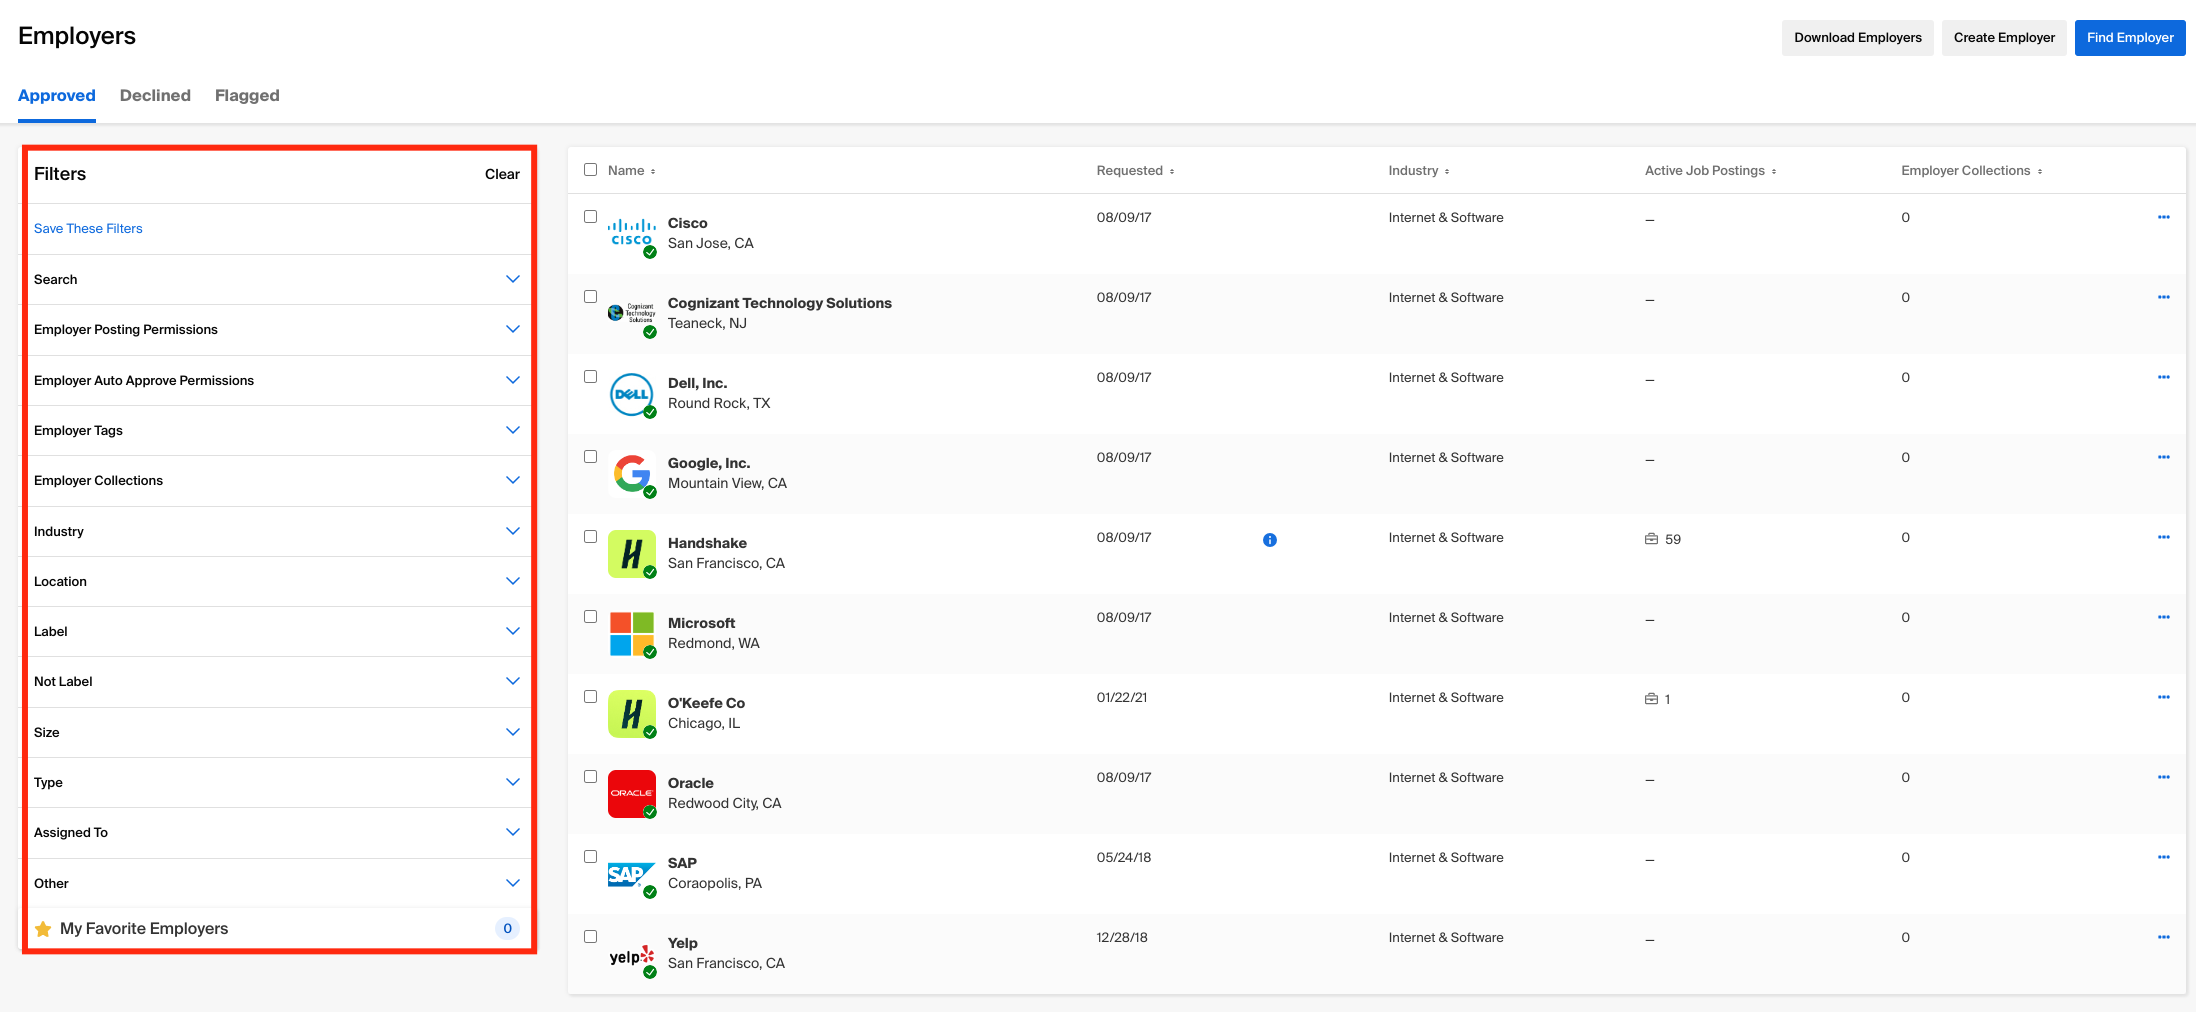Expand the Search filter
The image size is (2196, 1012).
point(278,279)
